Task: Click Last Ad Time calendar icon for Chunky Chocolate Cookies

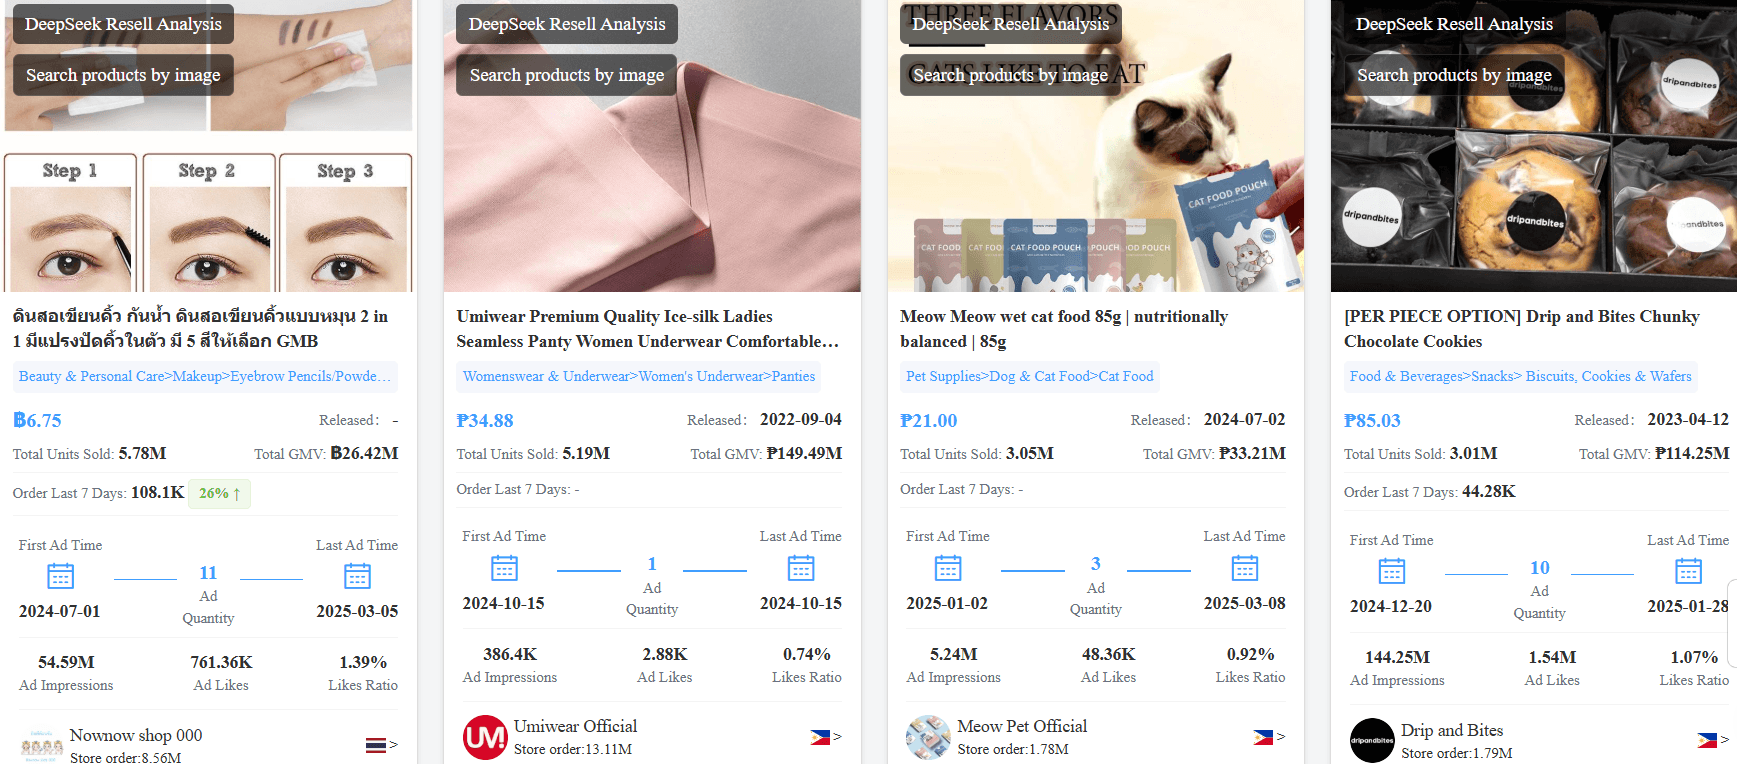Action: coord(1688,571)
